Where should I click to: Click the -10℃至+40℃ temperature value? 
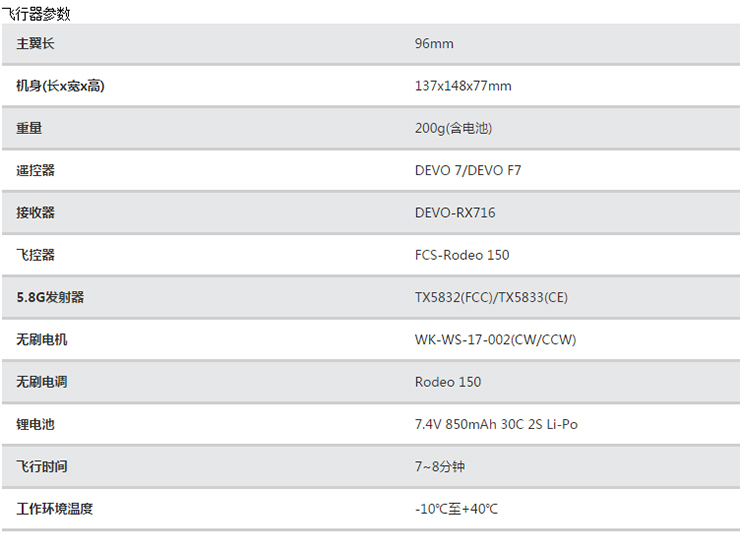click(456, 509)
